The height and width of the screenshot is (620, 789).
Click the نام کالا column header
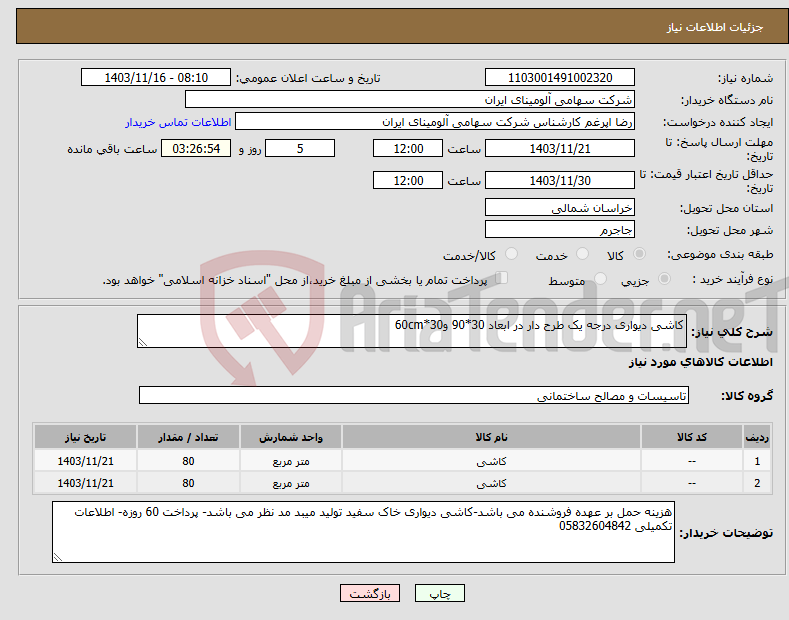[x=491, y=437]
